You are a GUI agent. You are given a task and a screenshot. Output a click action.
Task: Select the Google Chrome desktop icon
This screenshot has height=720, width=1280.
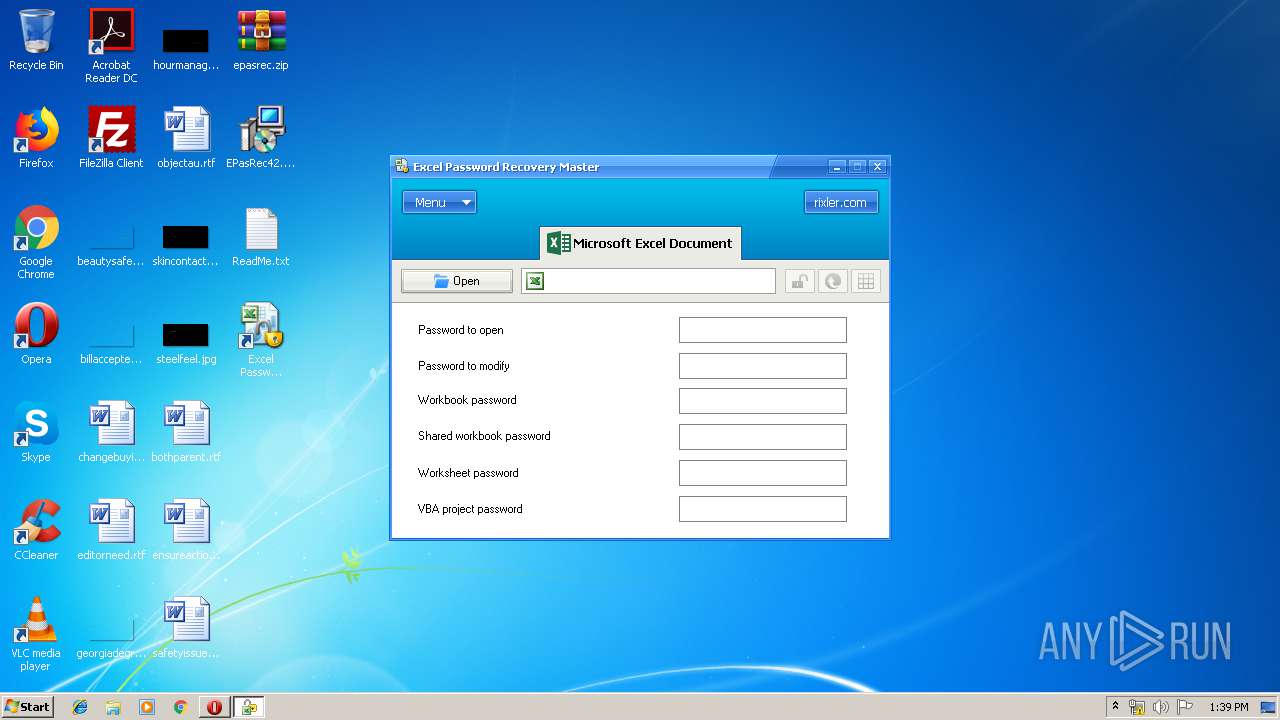click(x=36, y=243)
